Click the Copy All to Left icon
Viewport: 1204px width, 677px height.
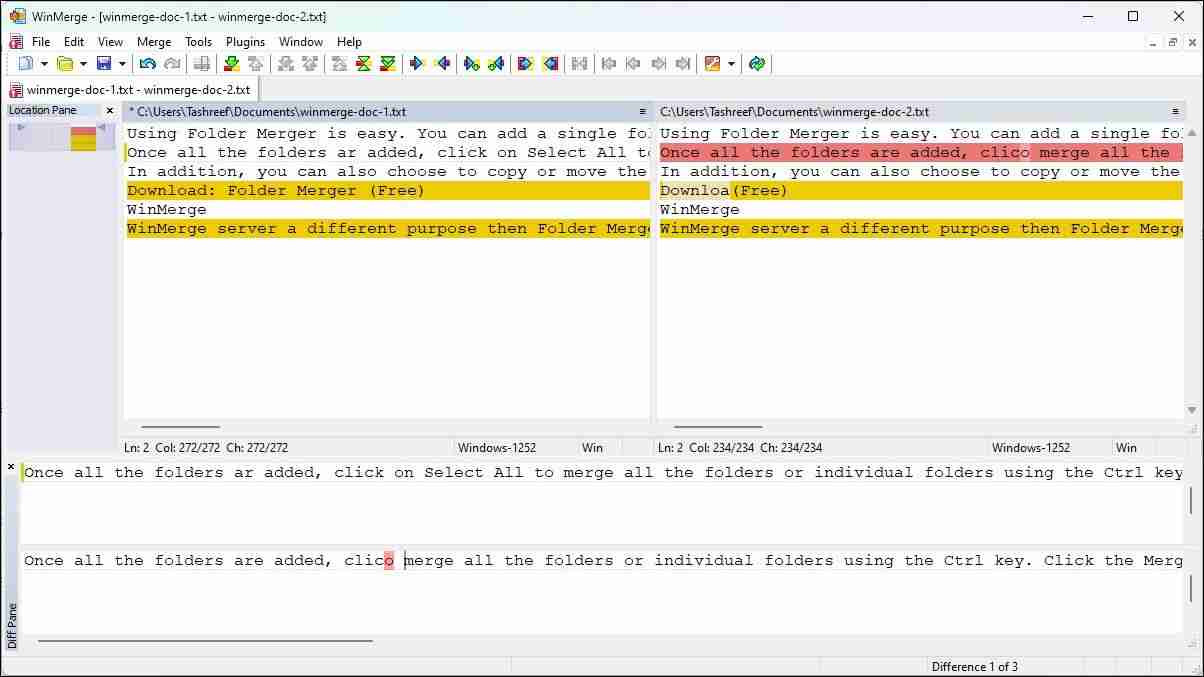(550, 64)
